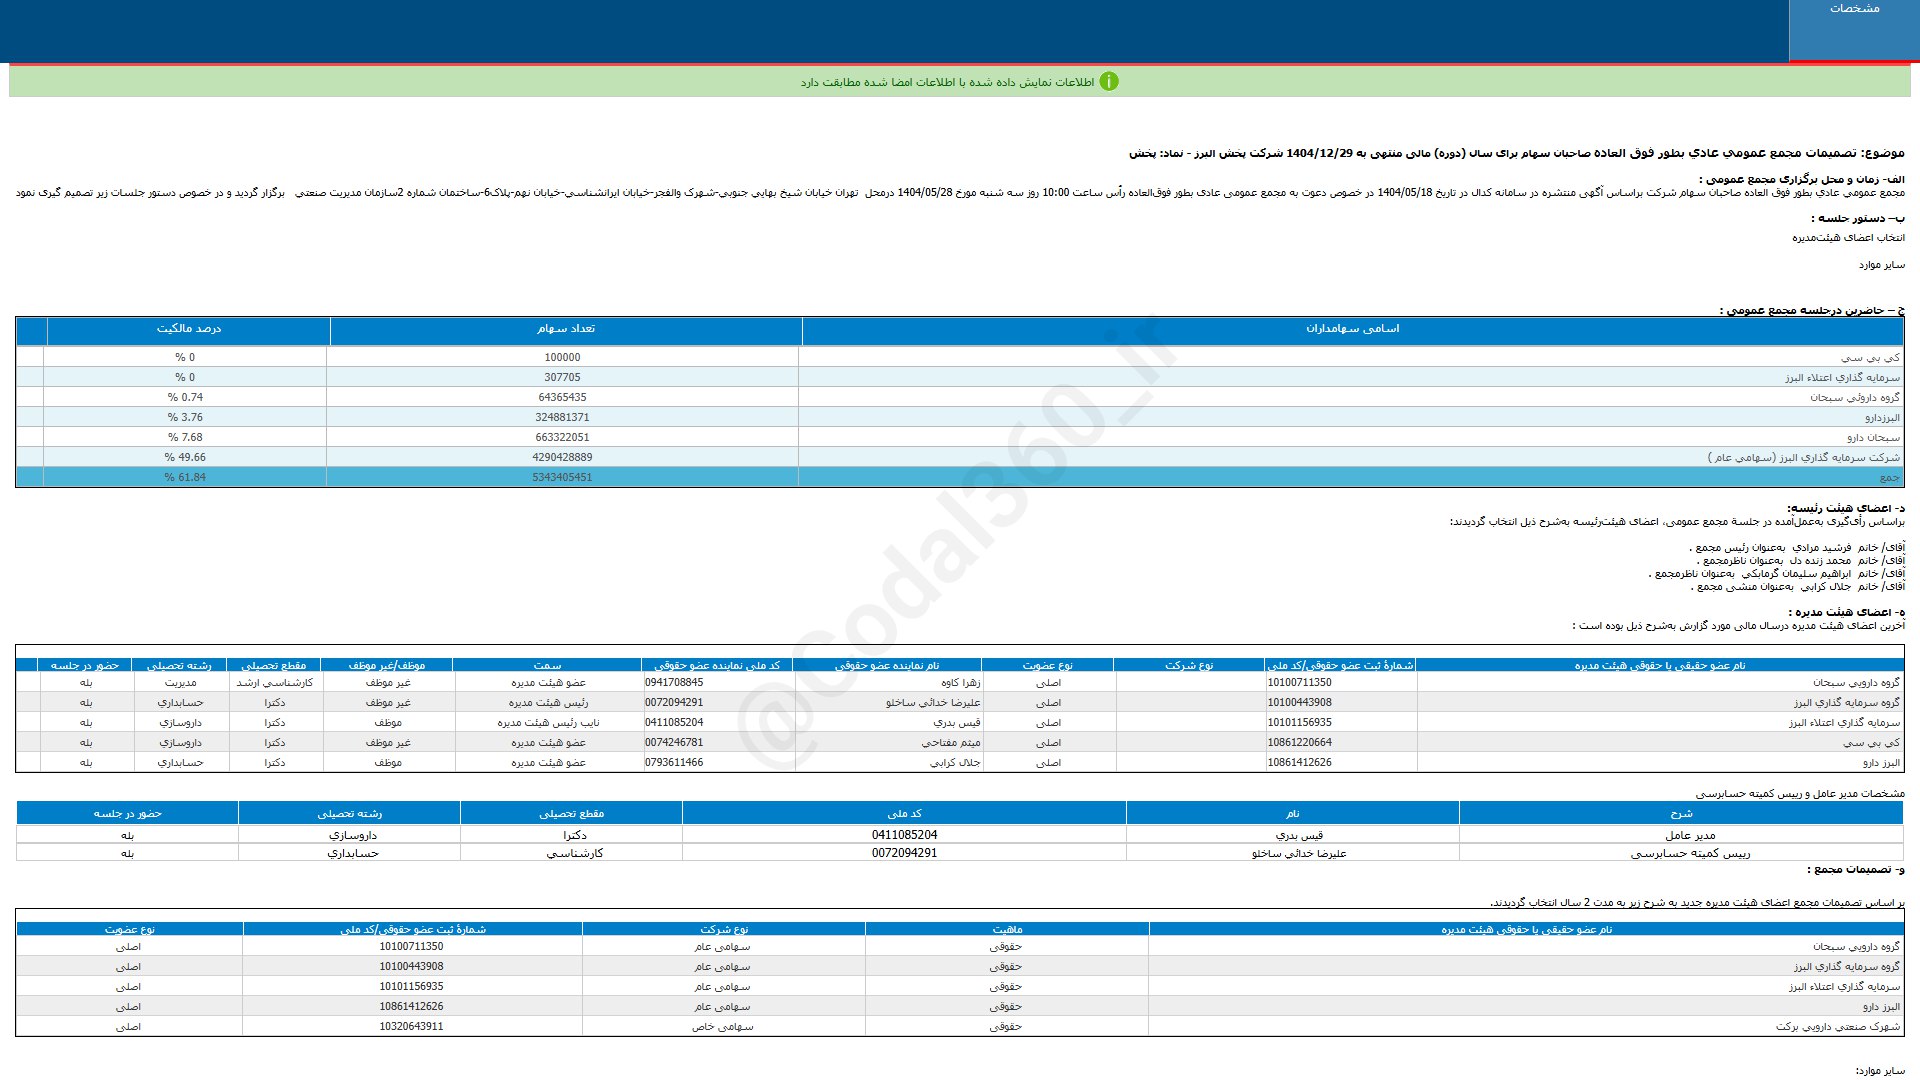Image resolution: width=1920 pixels, height=1080 pixels.
Task: Click the کد ملی نماینده عضو حقوقی header
Action: [717, 666]
